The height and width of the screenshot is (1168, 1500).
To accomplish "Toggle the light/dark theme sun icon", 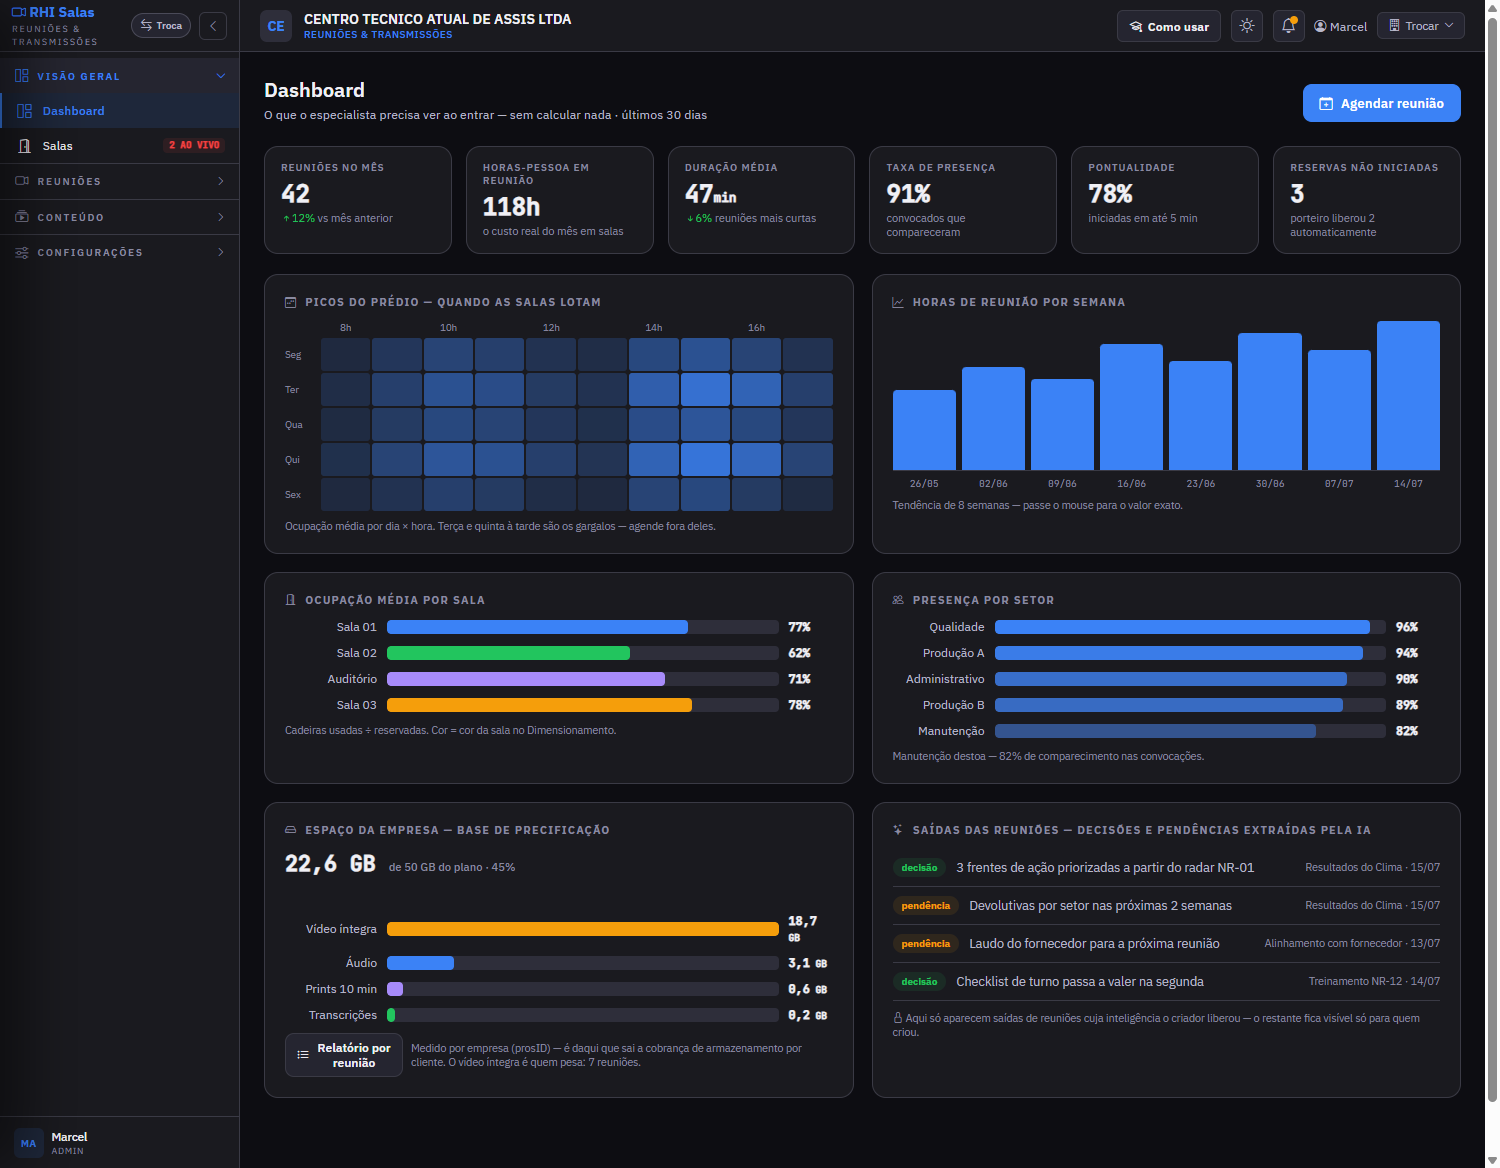I will [1247, 26].
